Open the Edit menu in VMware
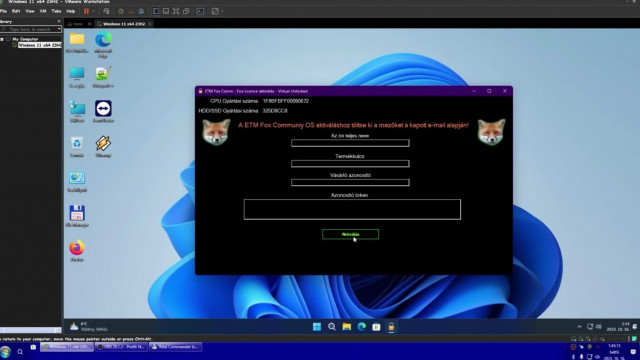 (x=16, y=11)
